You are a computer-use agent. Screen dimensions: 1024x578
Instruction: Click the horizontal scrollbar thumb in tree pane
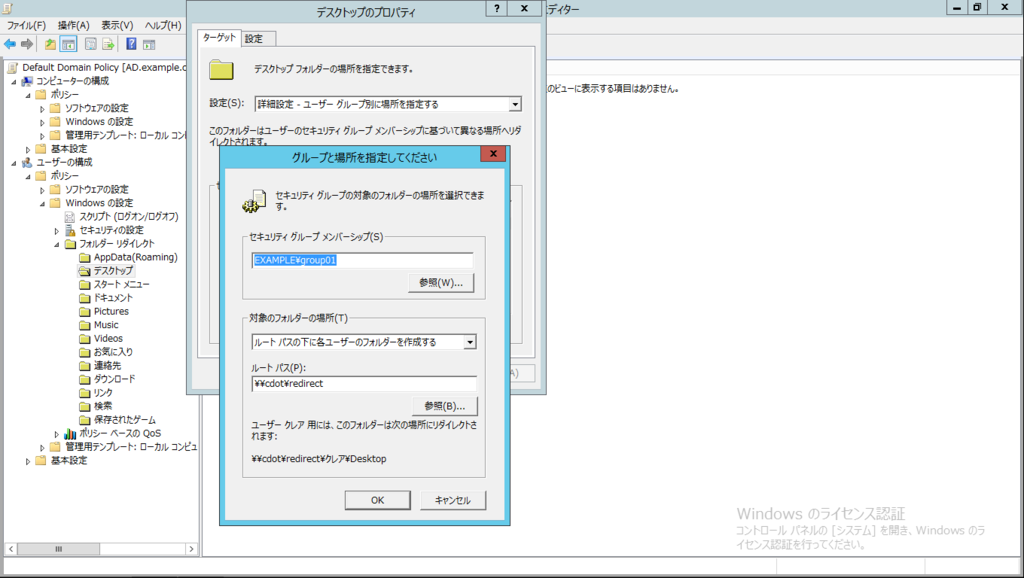(58, 549)
